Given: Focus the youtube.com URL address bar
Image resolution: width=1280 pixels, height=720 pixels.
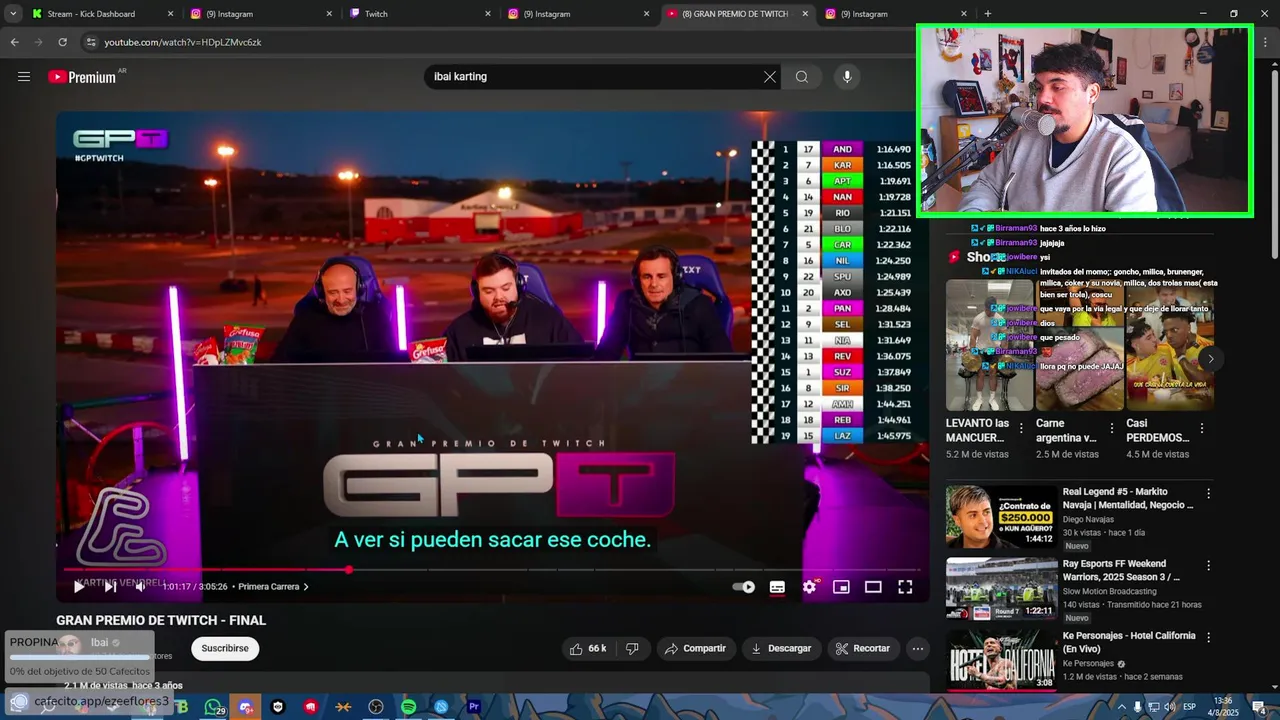Looking at the screenshot, I should click(x=182, y=42).
